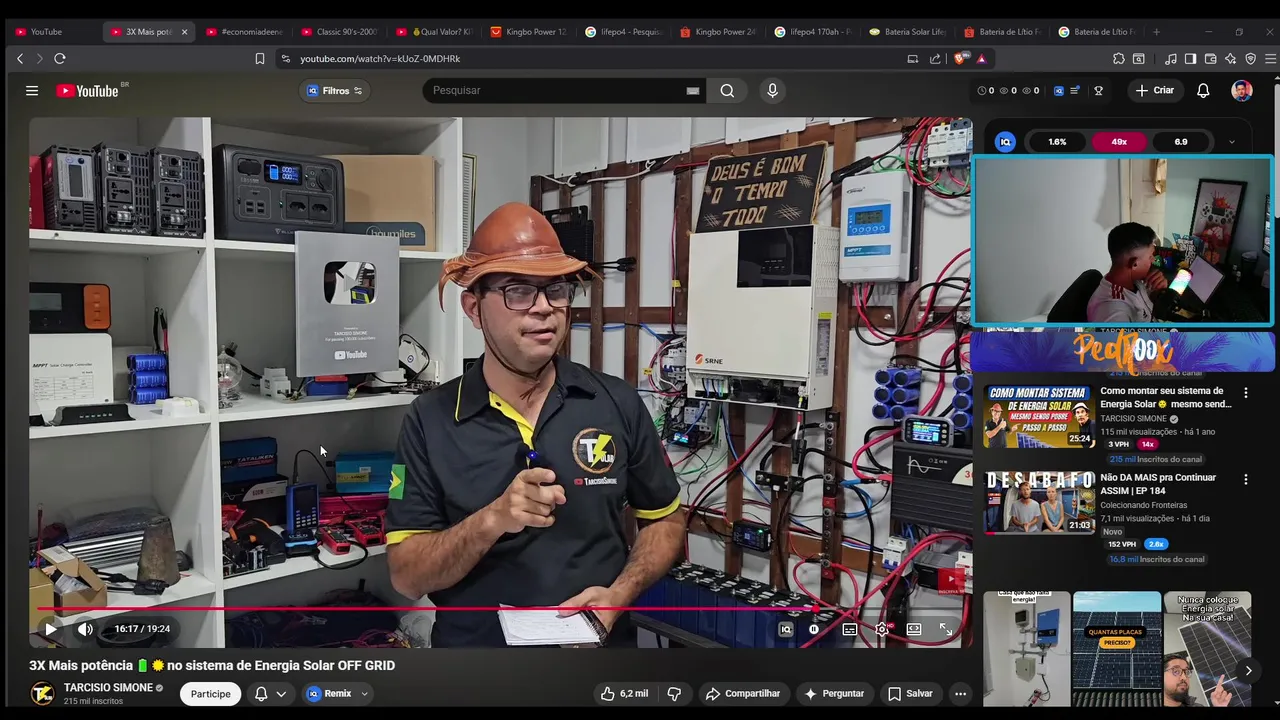This screenshot has height=720, width=1280.
Task: Open player settings gear
Action: 881,629
